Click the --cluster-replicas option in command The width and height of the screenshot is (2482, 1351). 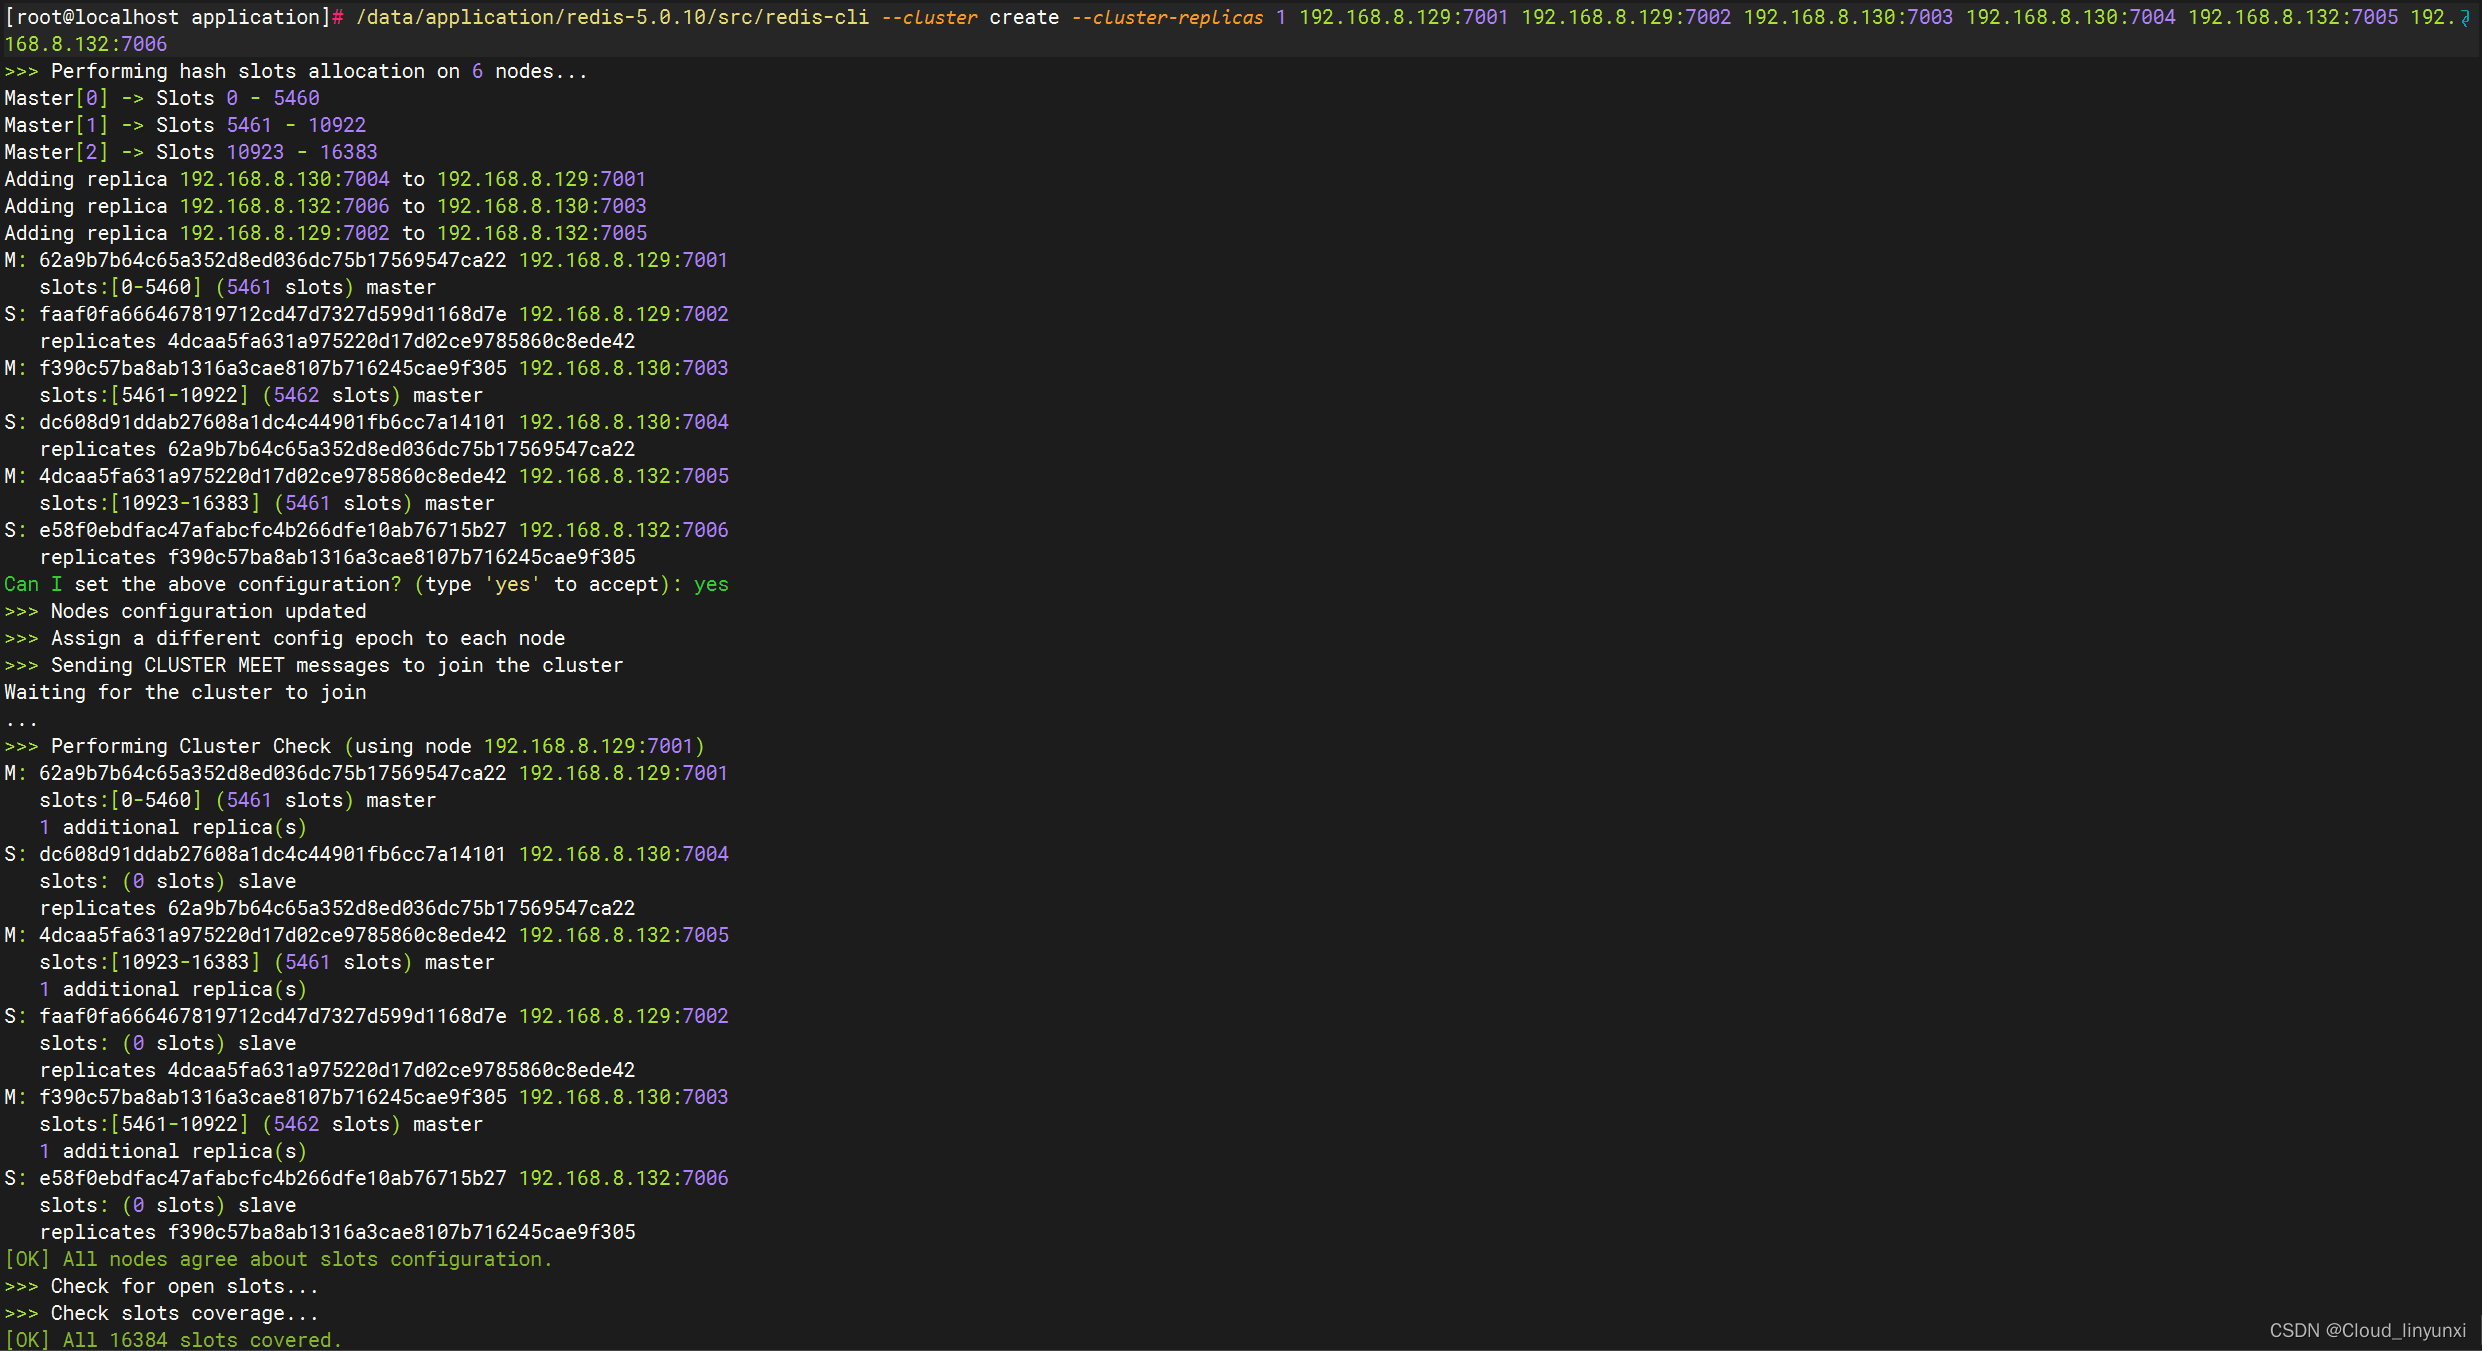point(1167,17)
